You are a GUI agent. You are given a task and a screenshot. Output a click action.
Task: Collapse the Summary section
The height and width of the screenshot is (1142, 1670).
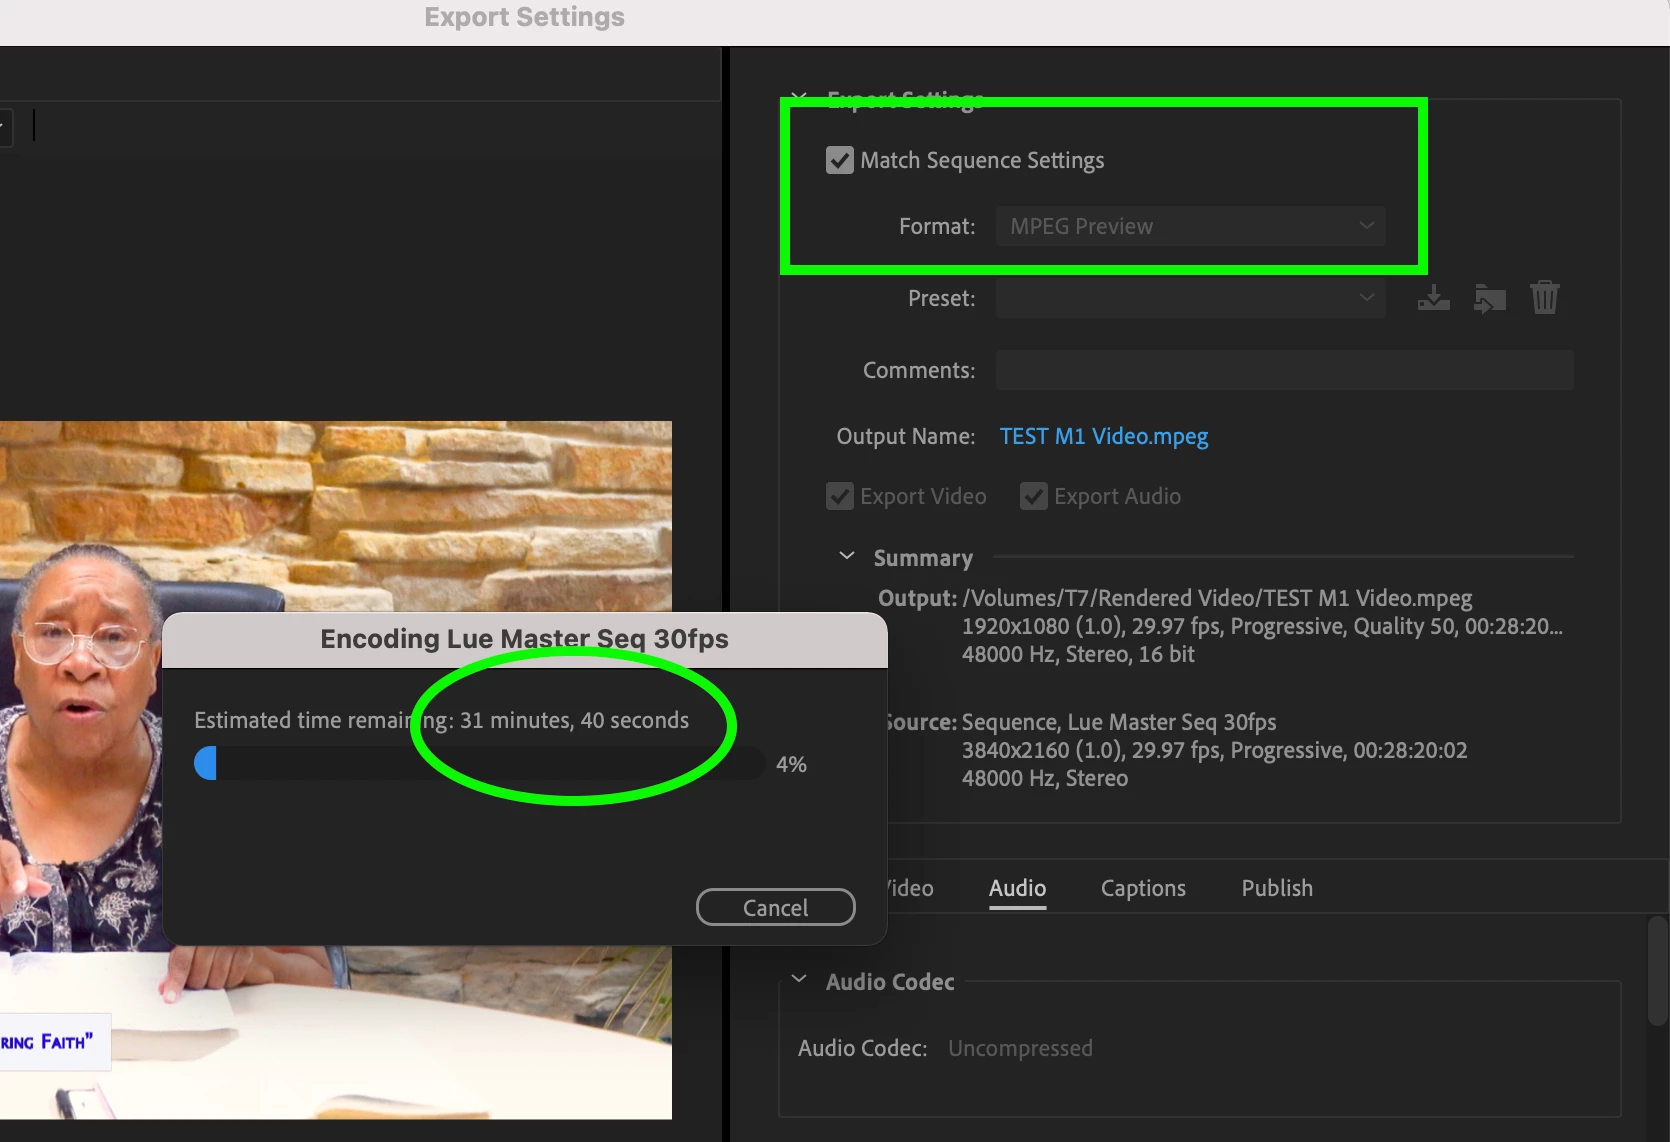pos(847,556)
